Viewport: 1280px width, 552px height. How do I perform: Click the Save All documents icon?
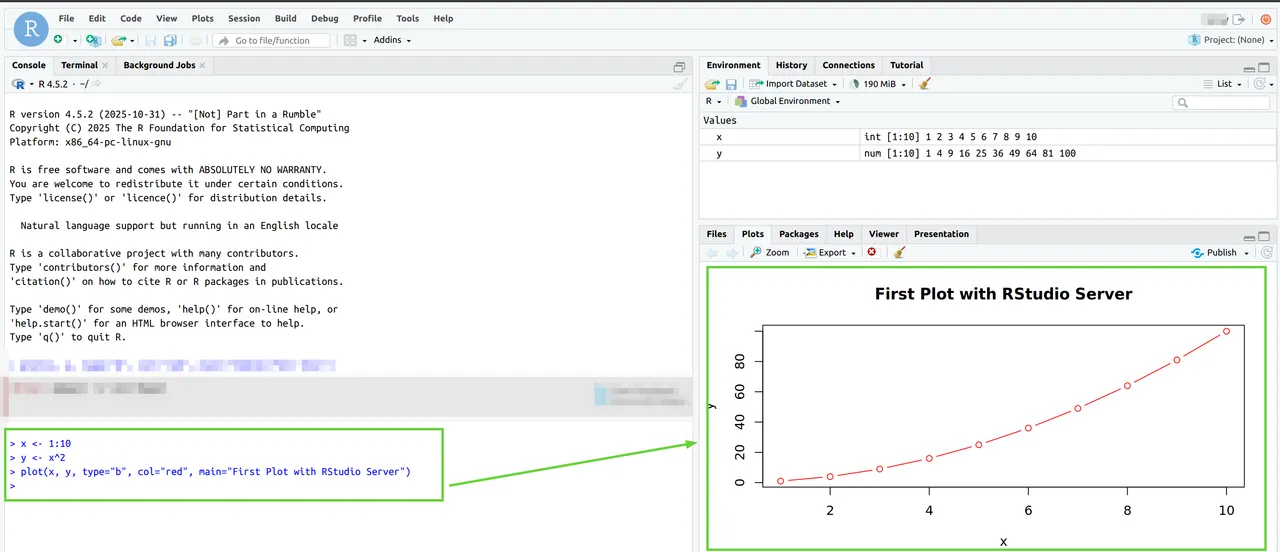pos(170,40)
